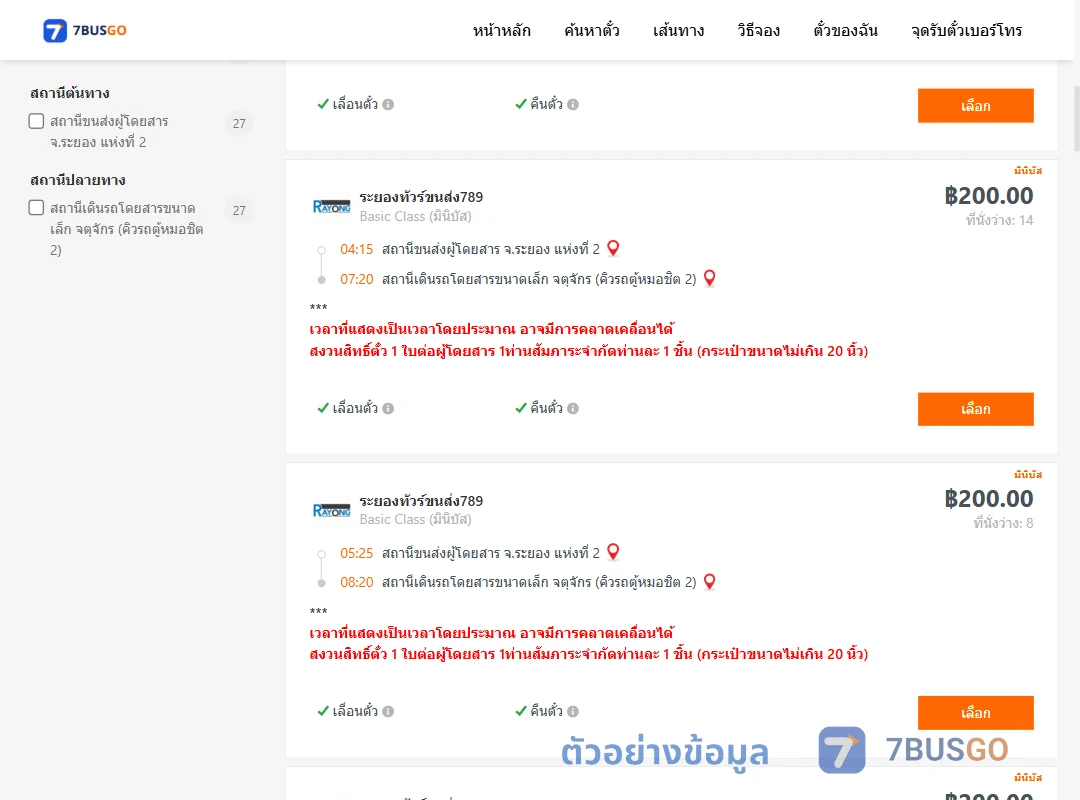Image resolution: width=1080 pixels, height=800 pixels.
Task: Click ที่นั่งว่าง: 8 seat count
Action: pyautogui.click(x=1003, y=523)
